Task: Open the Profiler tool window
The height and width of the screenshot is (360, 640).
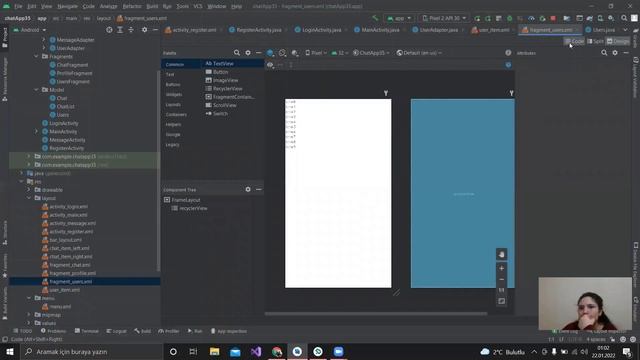Action: click(169, 331)
